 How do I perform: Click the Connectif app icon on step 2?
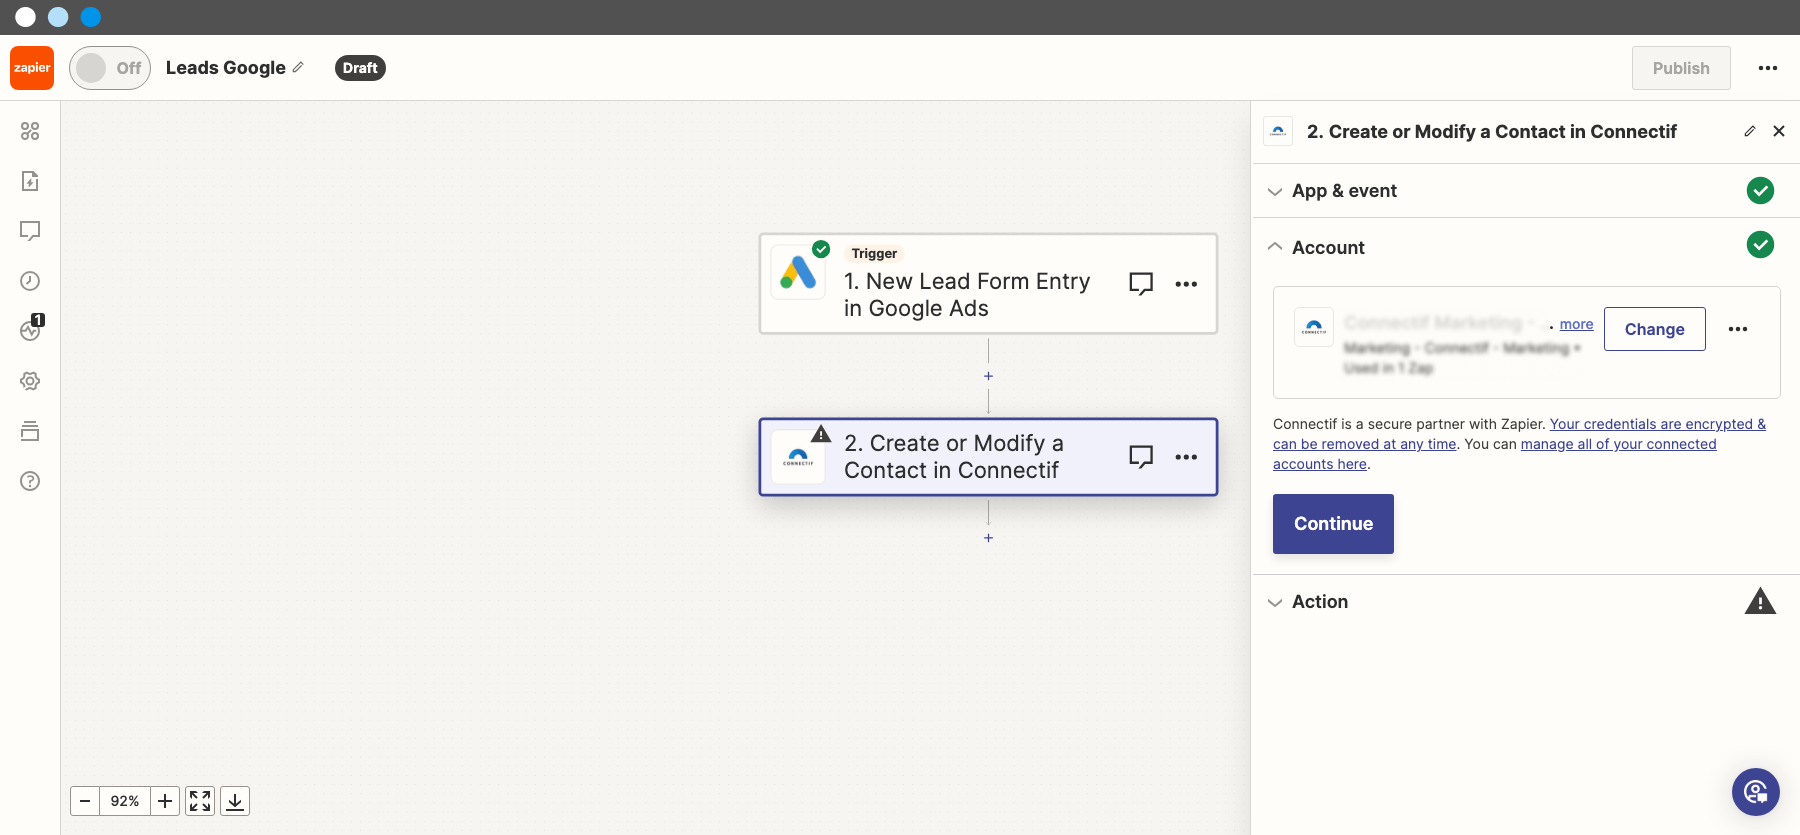798,458
